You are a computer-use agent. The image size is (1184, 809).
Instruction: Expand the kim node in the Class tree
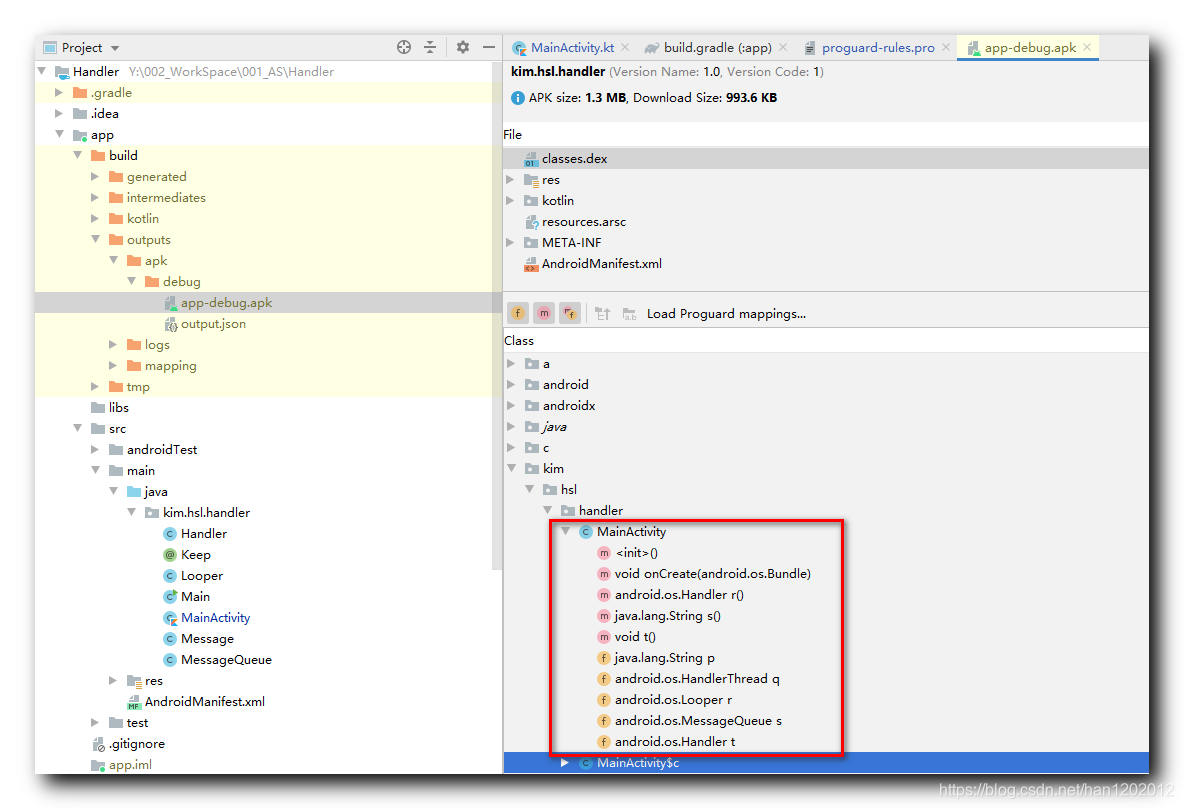pyautogui.click(x=512, y=468)
